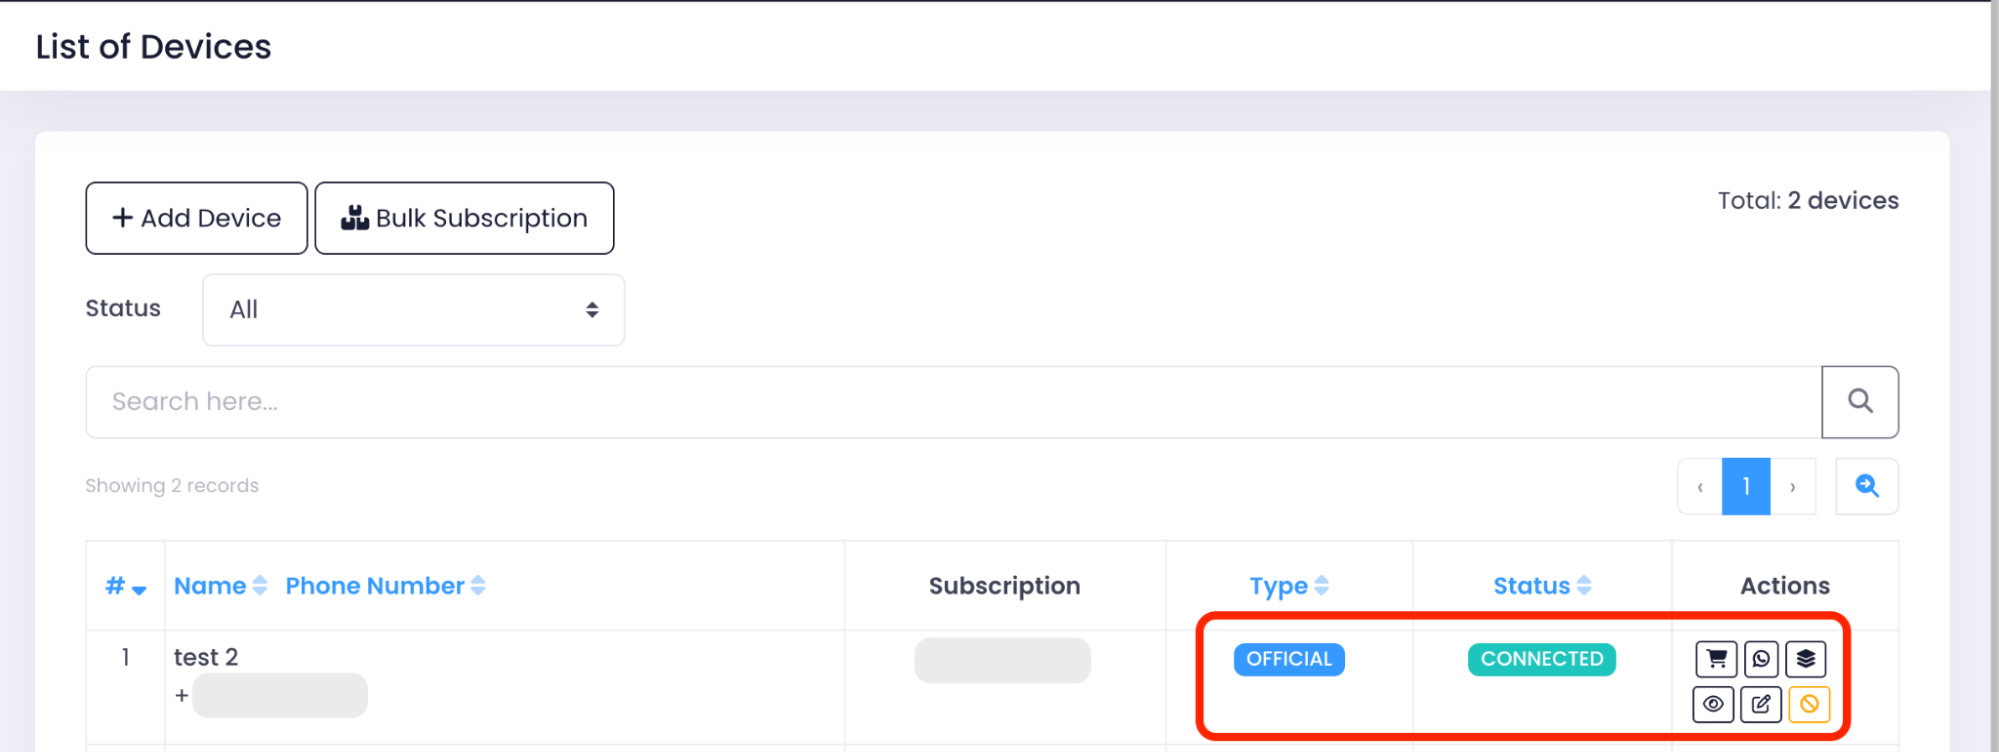This screenshot has width=1999, height=752.
Task: Sort devices by Status column header
Action: tap(1542, 586)
